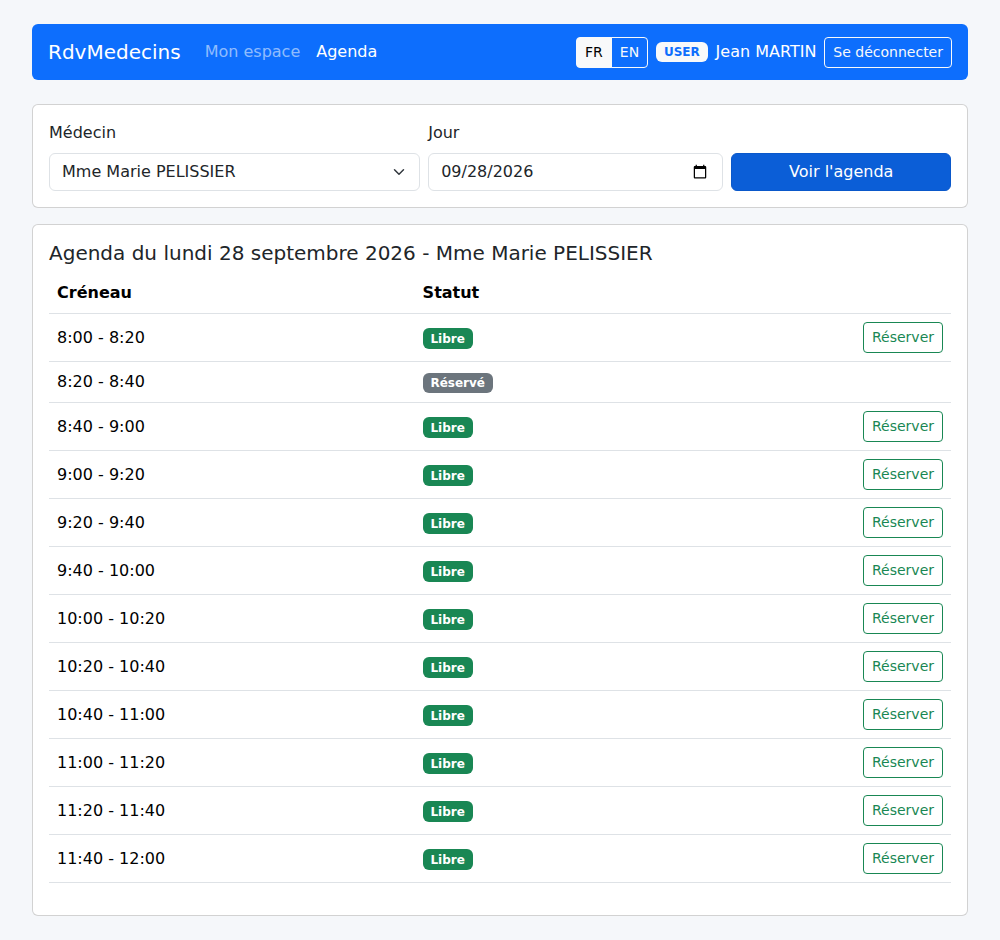Click the Se déconnecter button
The width and height of the screenshot is (1000, 940).
coord(888,52)
